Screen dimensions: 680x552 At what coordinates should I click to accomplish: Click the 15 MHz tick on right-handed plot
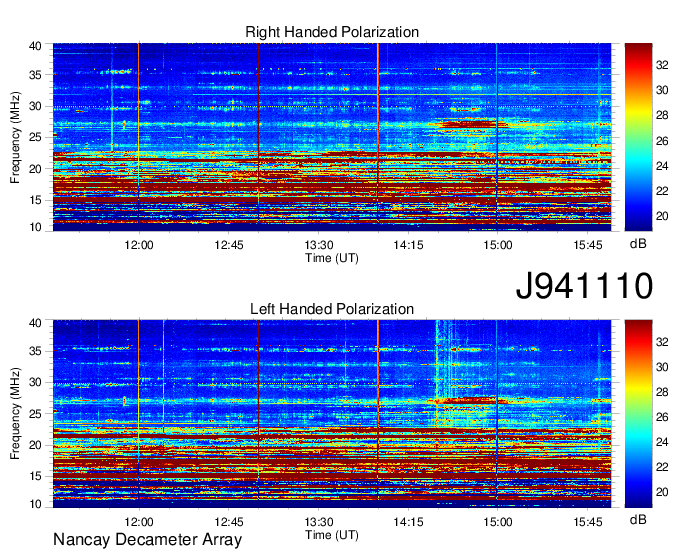tap(35, 200)
